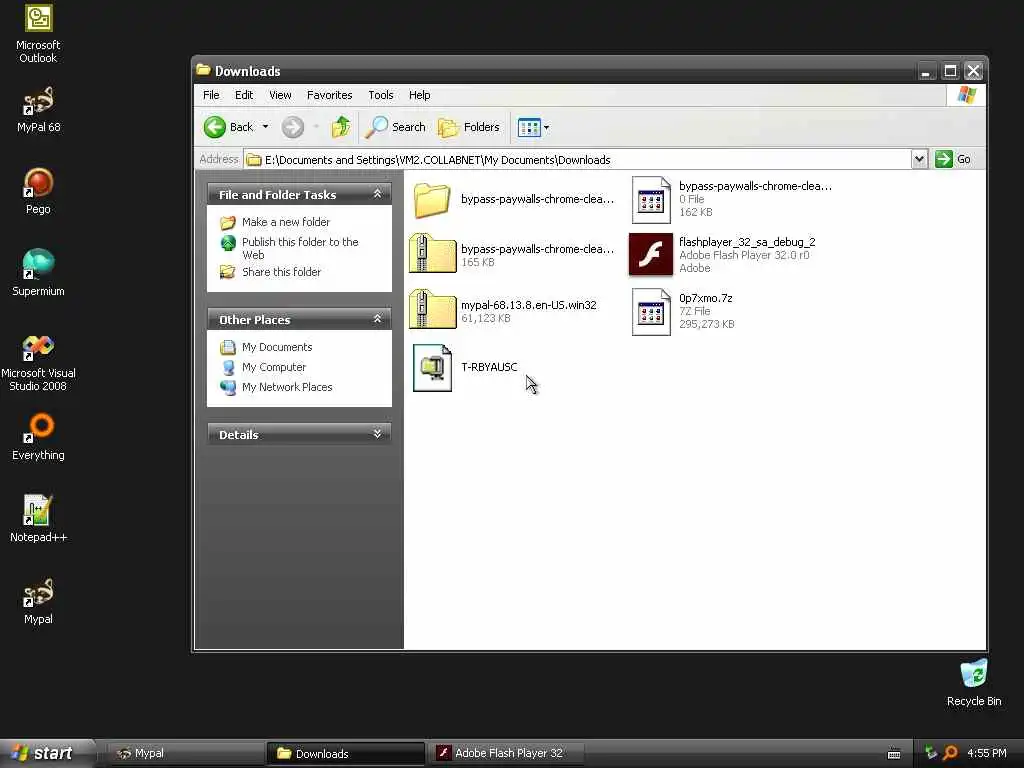The width and height of the screenshot is (1024, 768).
Task: Open the Favorites menu
Action: pos(329,95)
